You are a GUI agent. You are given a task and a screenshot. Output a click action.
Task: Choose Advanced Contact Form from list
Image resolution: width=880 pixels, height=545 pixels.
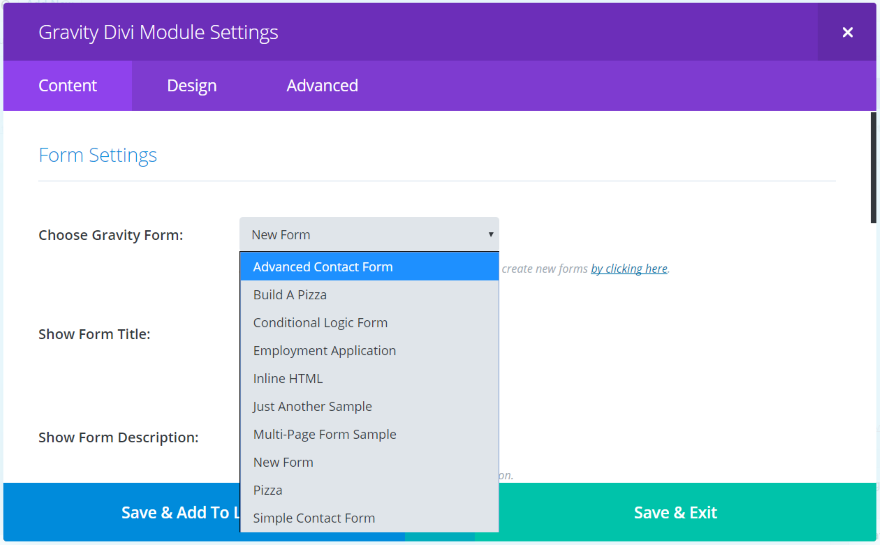click(323, 267)
